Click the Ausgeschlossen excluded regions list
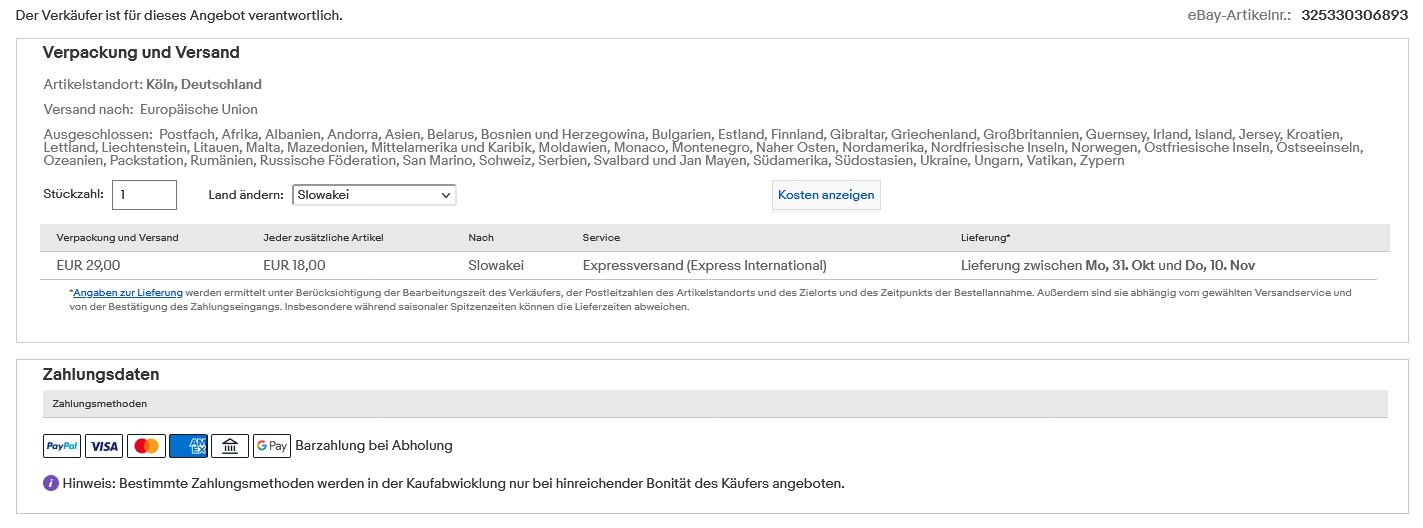The width and height of the screenshot is (1423, 528). 704,148
